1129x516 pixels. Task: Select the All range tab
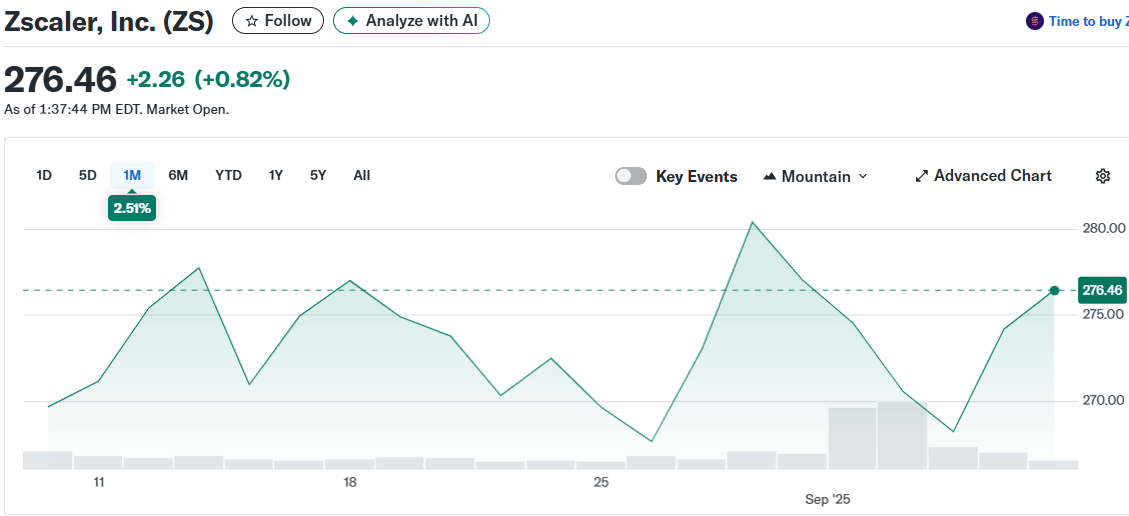click(362, 176)
